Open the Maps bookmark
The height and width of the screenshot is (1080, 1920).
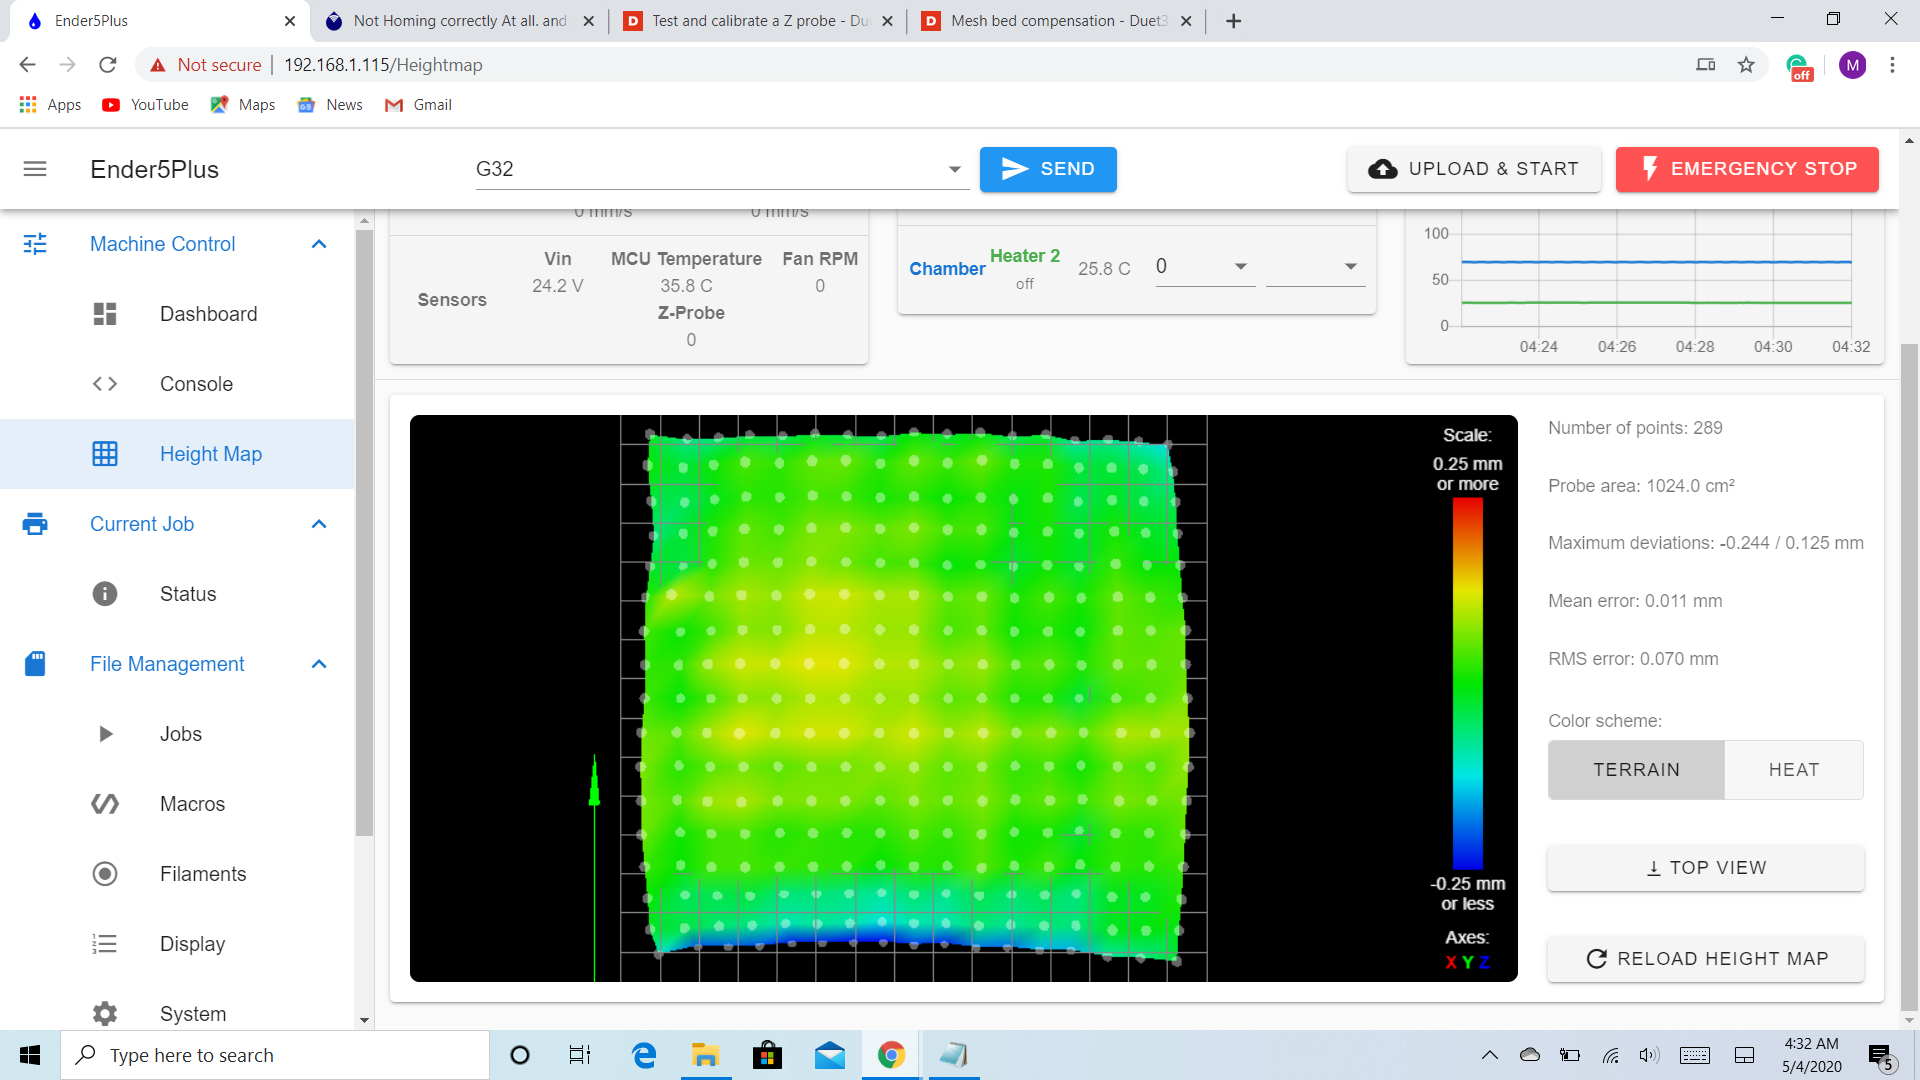point(243,105)
